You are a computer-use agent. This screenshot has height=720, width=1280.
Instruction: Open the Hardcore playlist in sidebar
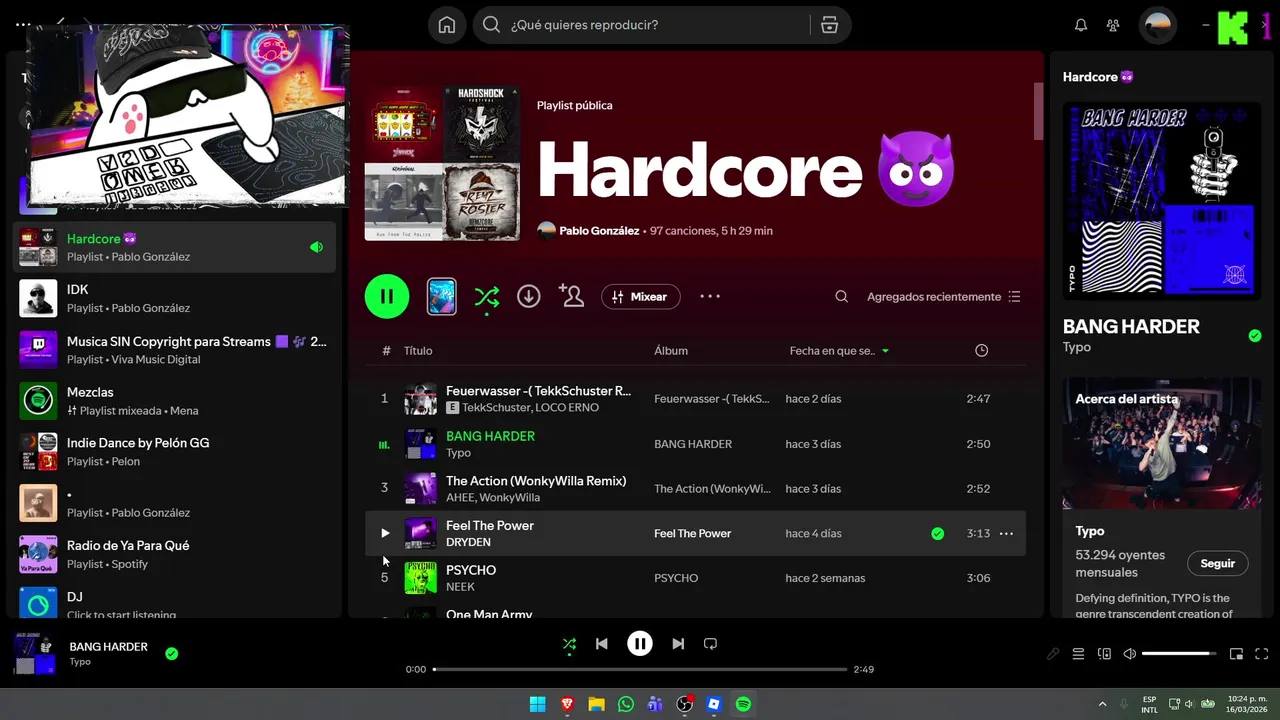click(175, 247)
